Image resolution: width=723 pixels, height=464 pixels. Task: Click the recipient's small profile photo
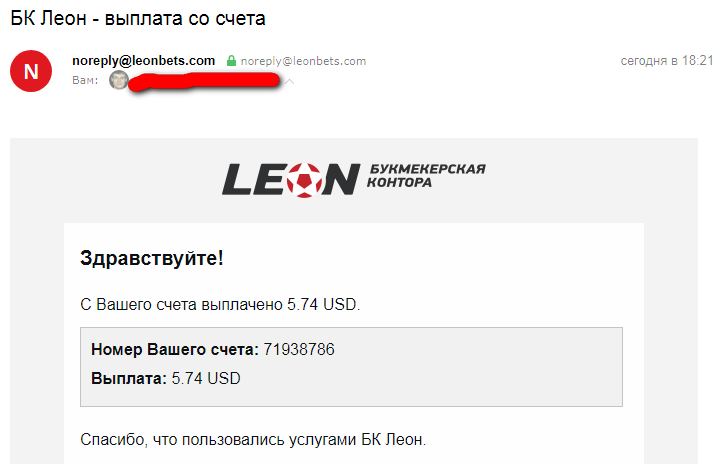point(118,80)
